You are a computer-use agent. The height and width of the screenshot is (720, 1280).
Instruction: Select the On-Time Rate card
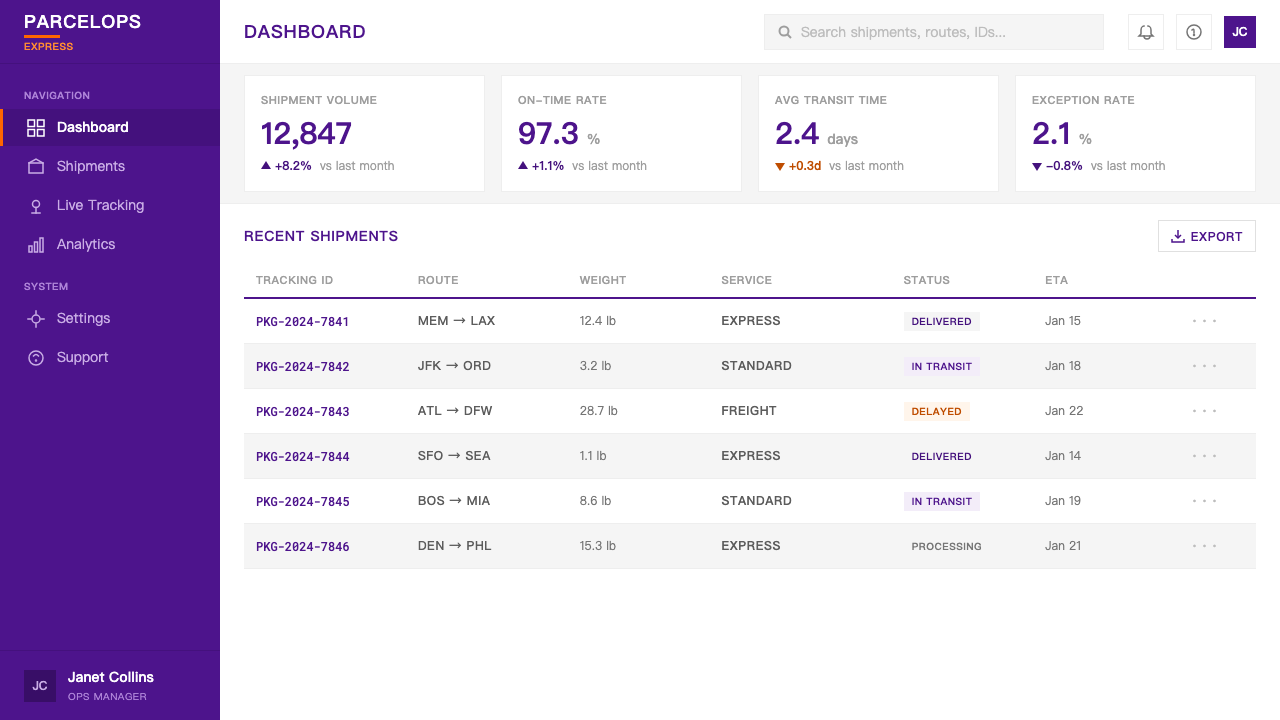pos(621,133)
